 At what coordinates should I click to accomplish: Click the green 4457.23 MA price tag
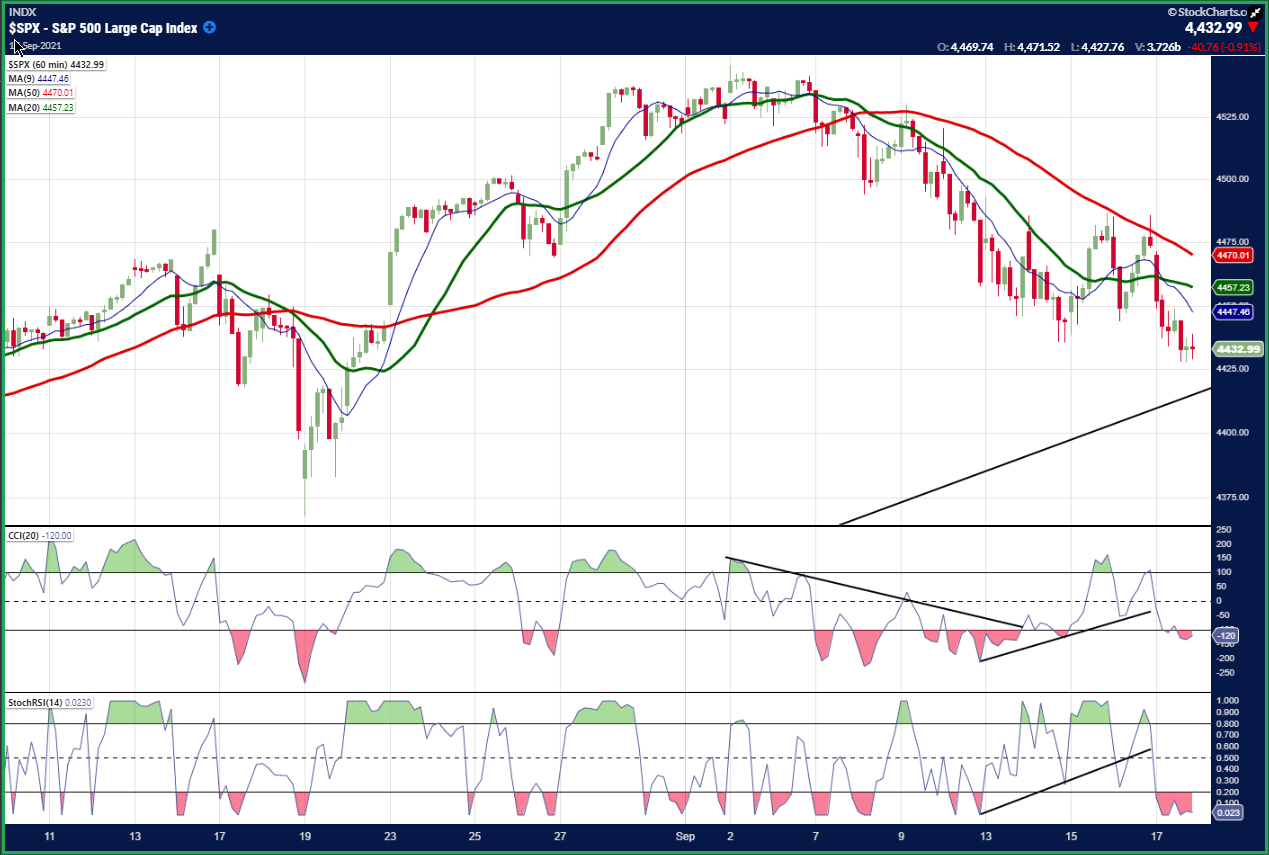(1234, 287)
